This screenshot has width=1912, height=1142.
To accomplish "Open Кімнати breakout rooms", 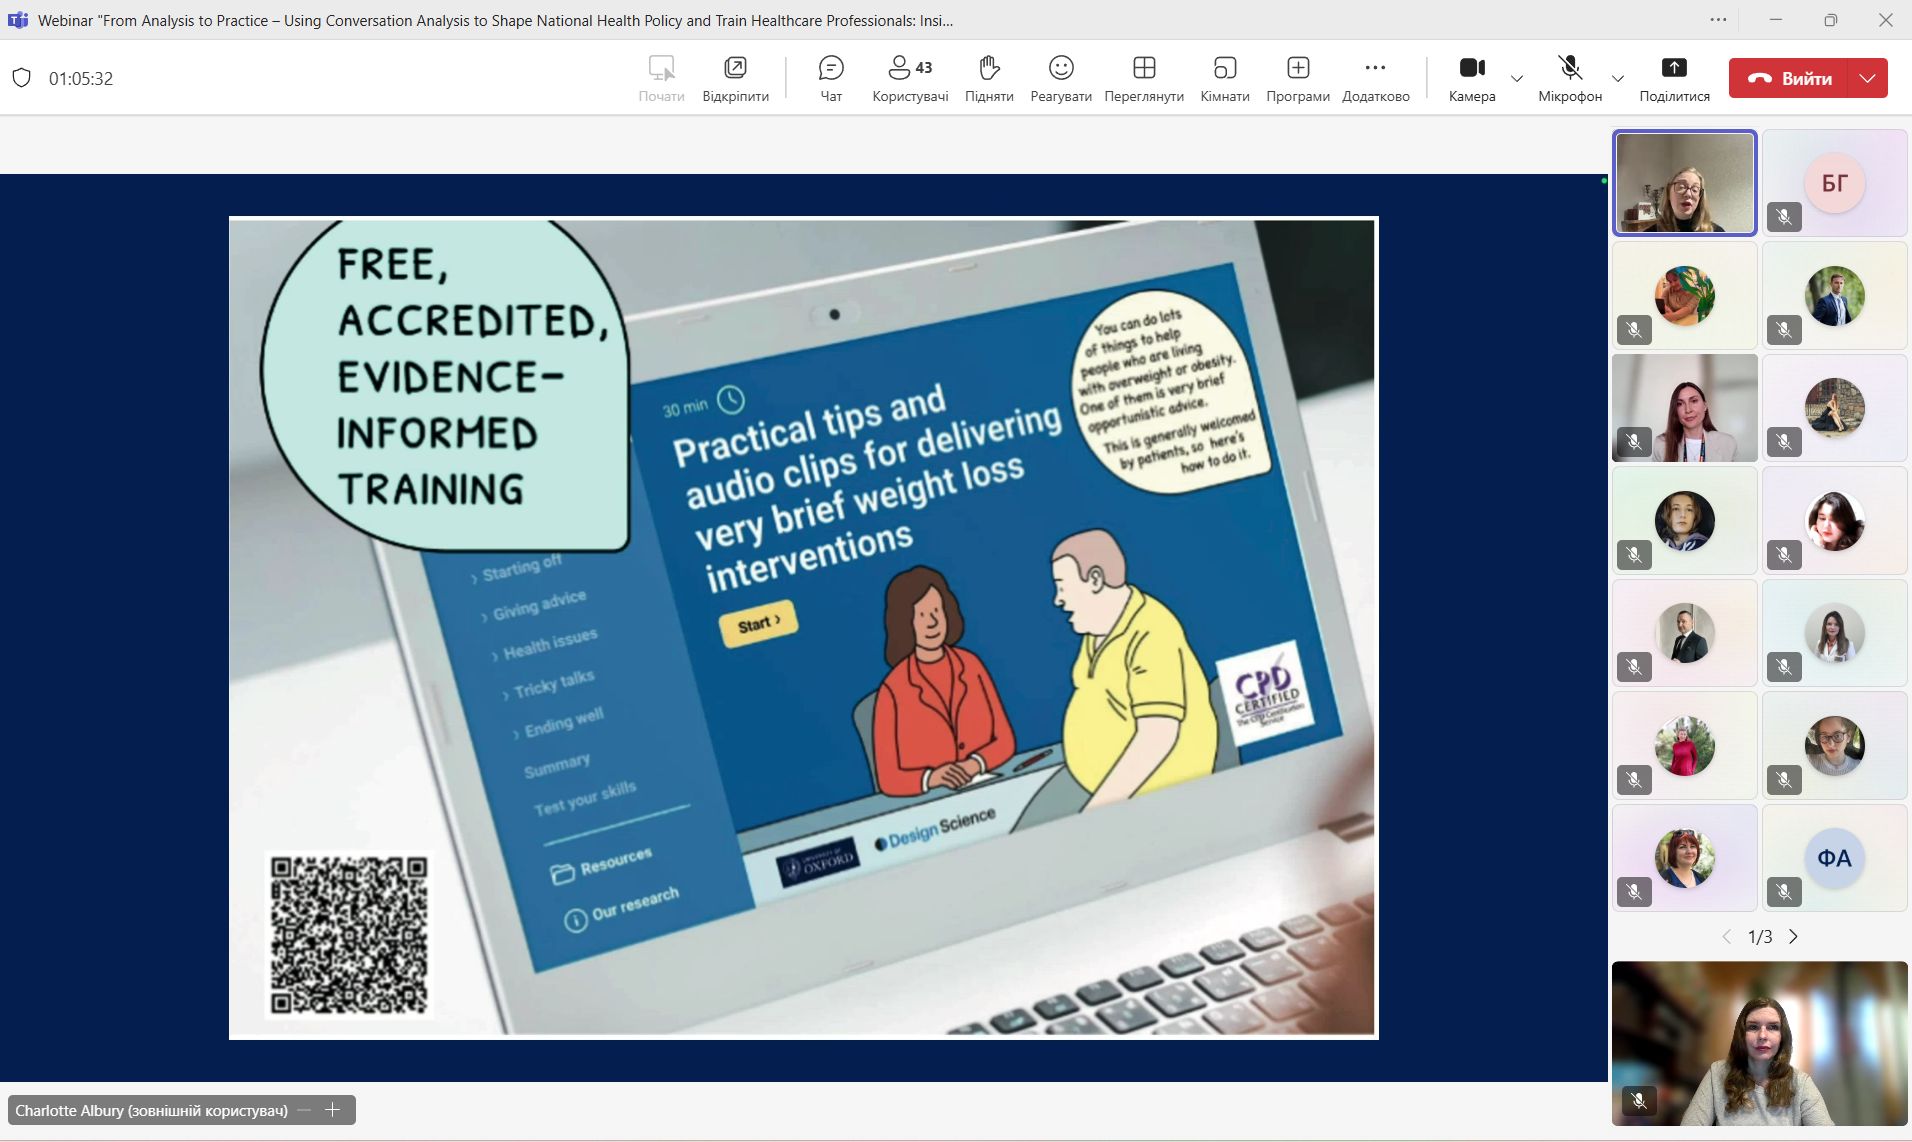I will tap(1224, 78).
